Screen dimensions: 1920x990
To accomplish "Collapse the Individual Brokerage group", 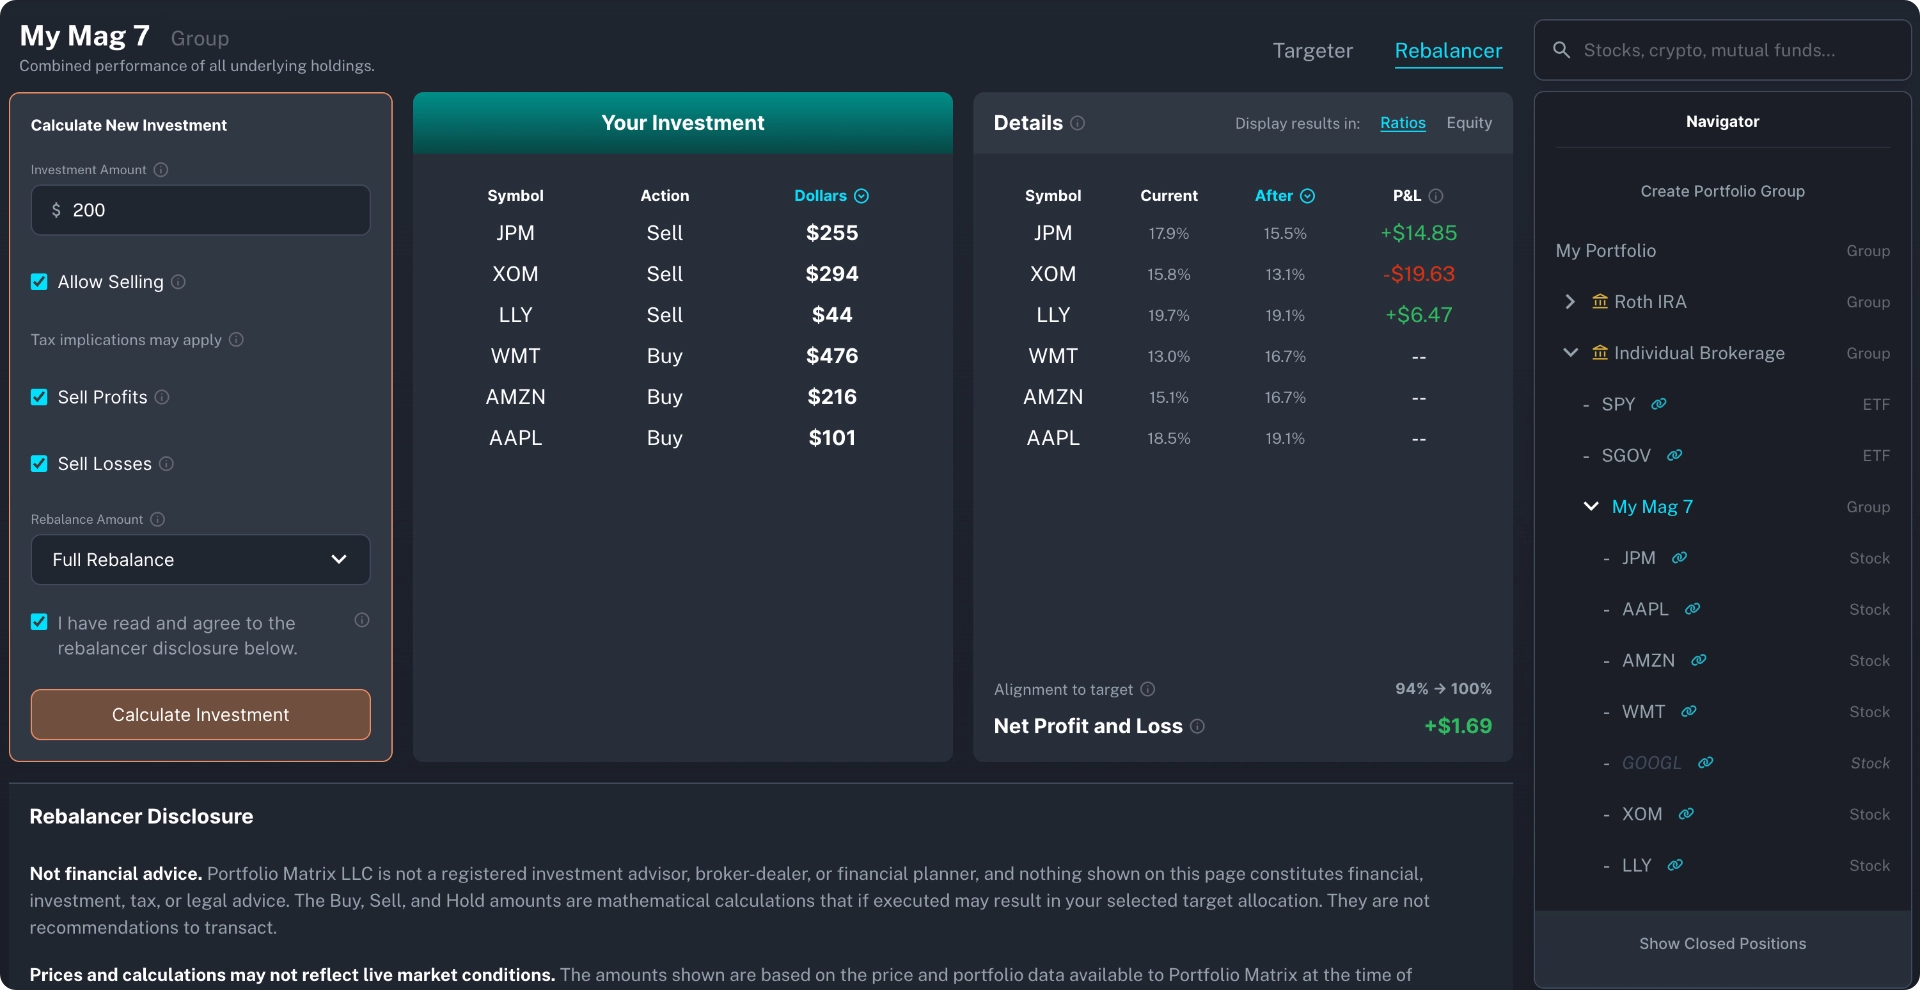I will 1570,352.
